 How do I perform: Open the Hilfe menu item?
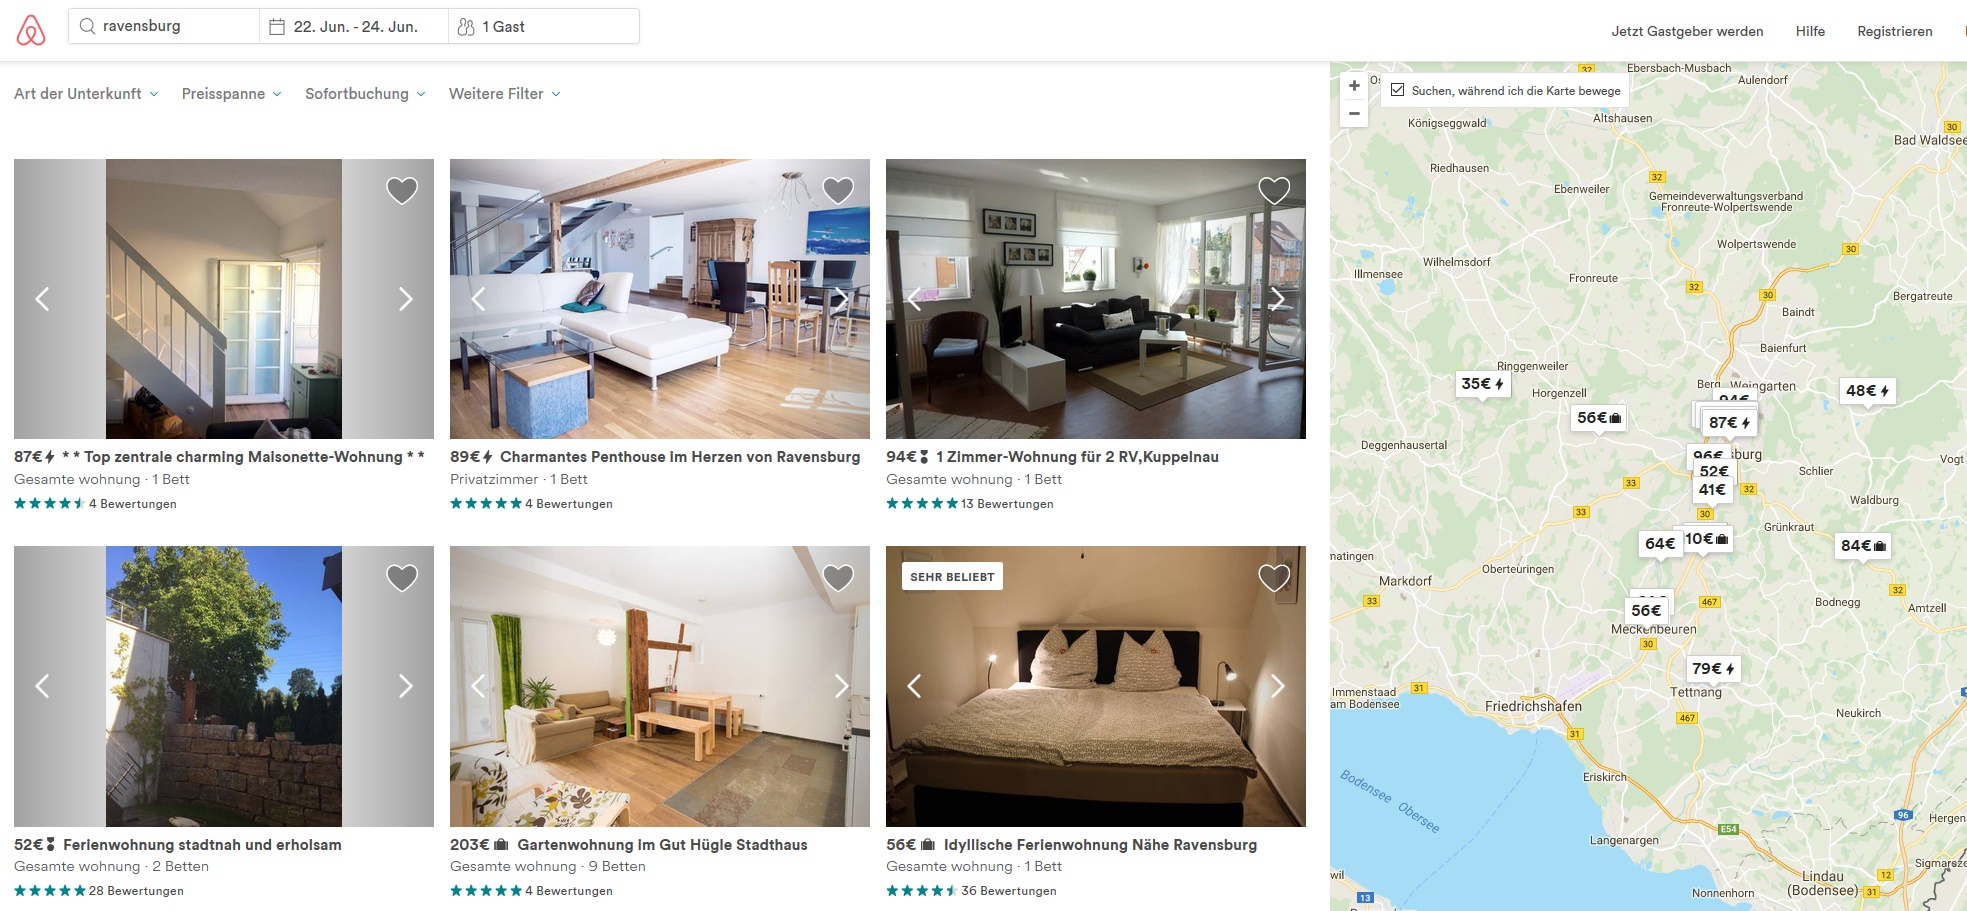1810,31
